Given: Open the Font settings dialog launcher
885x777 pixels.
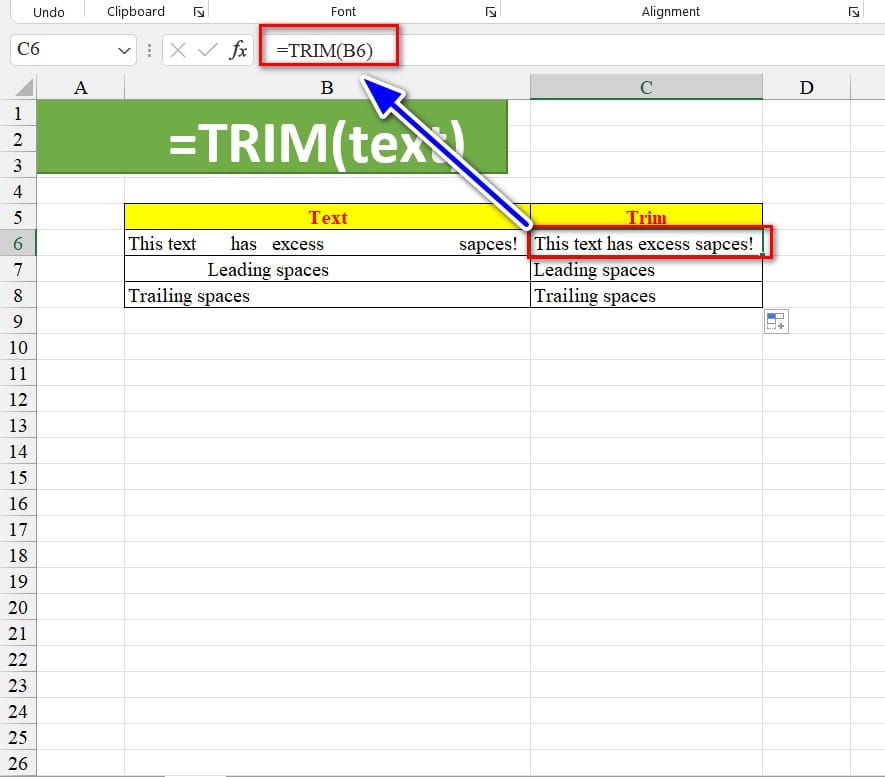Looking at the screenshot, I should pos(490,12).
